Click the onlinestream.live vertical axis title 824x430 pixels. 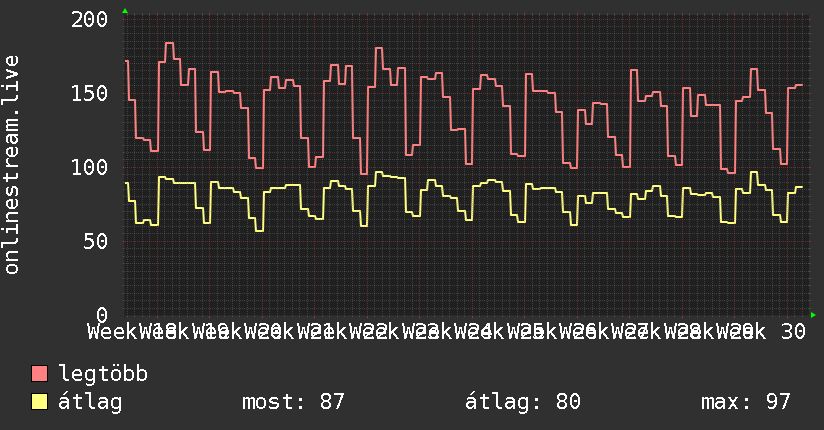pos(11,165)
